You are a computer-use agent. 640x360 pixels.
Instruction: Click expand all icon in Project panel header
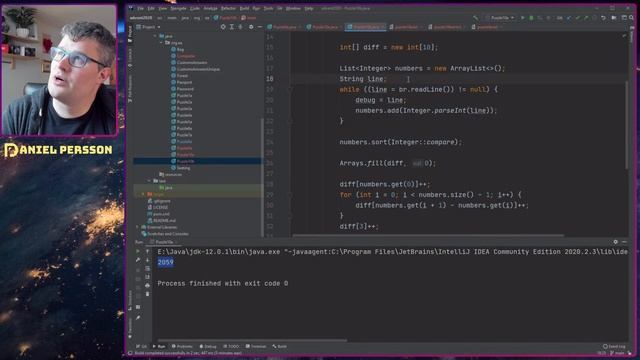[231, 27]
